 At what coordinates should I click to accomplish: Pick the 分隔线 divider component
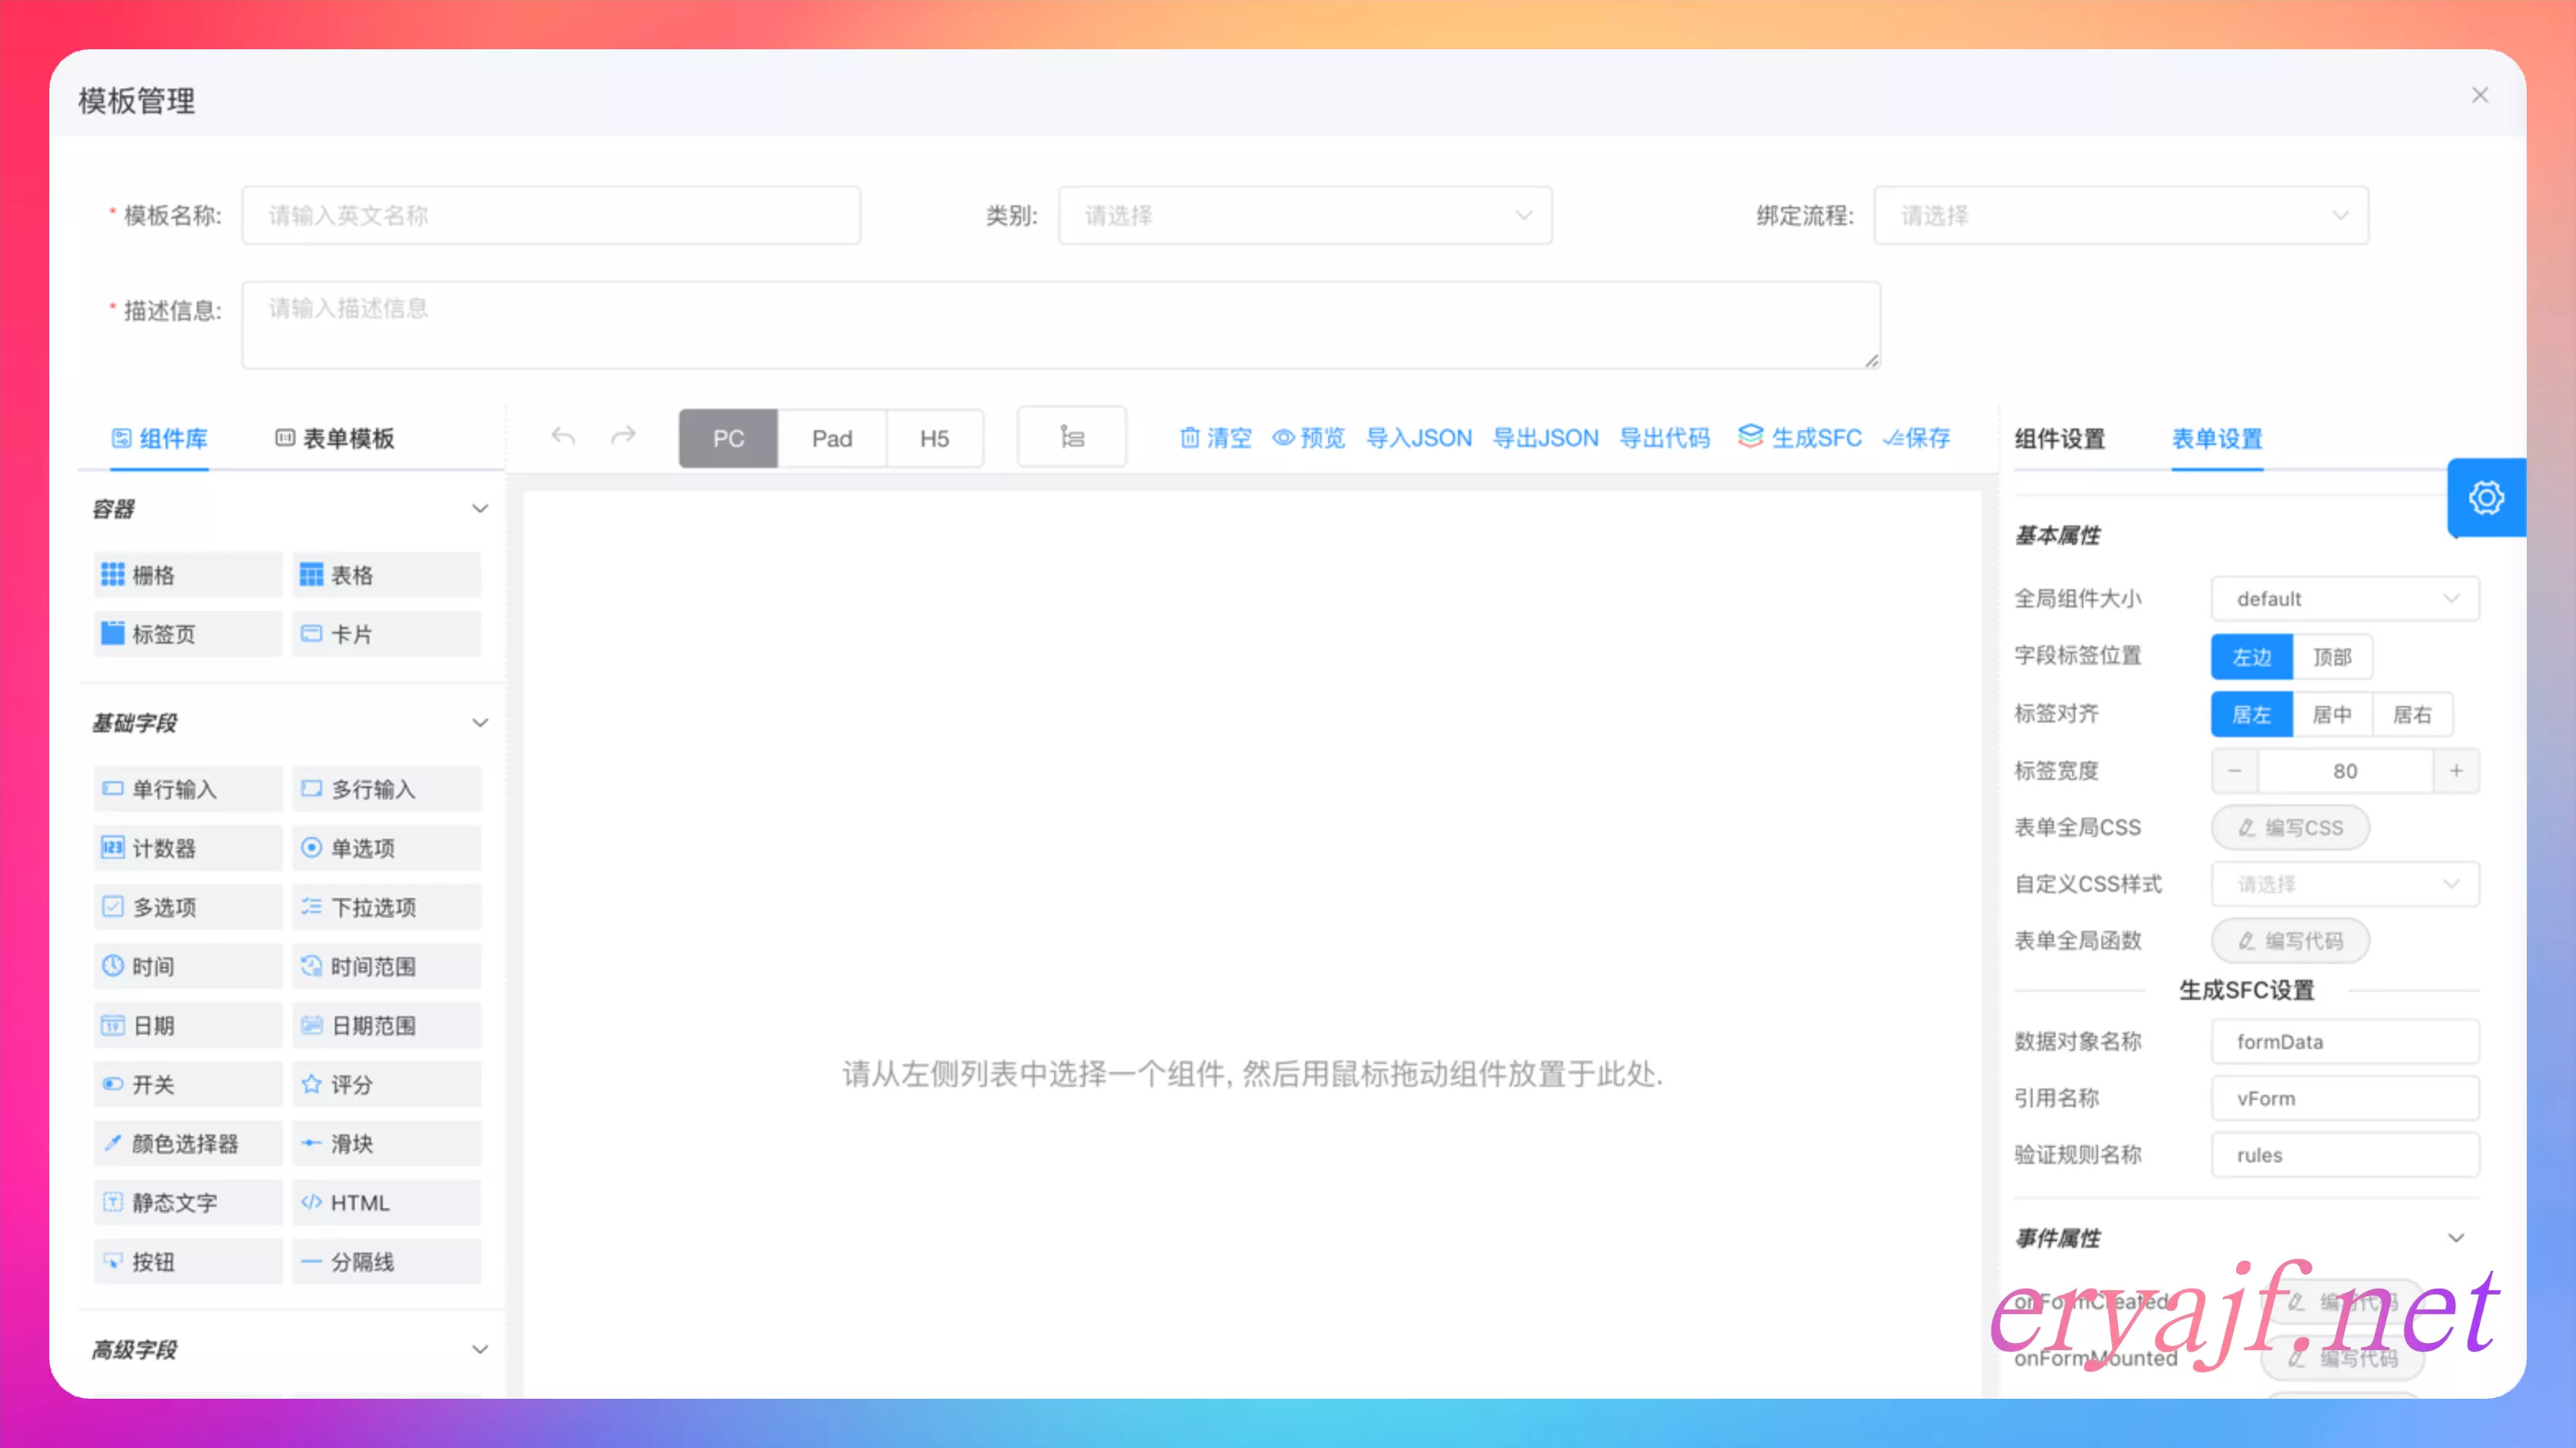point(387,1261)
